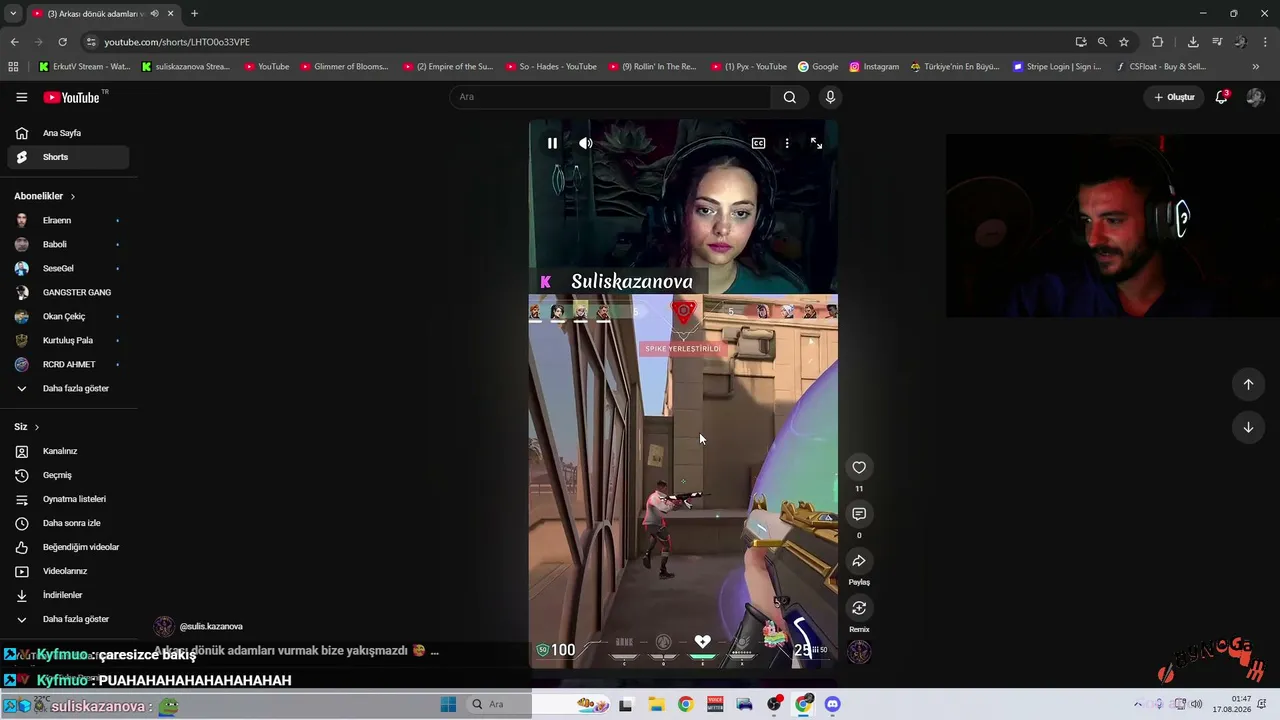Share the Short using Paylaş
The height and width of the screenshot is (720, 1280).
click(859, 561)
